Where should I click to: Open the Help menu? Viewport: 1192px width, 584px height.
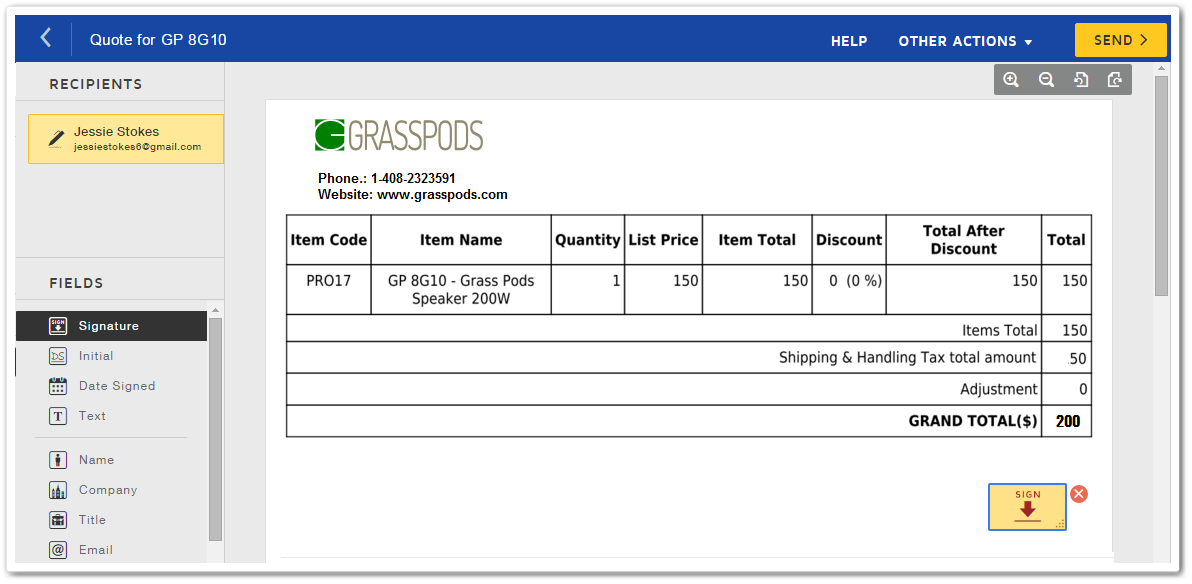pyautogui.click(x=849, y=41)
